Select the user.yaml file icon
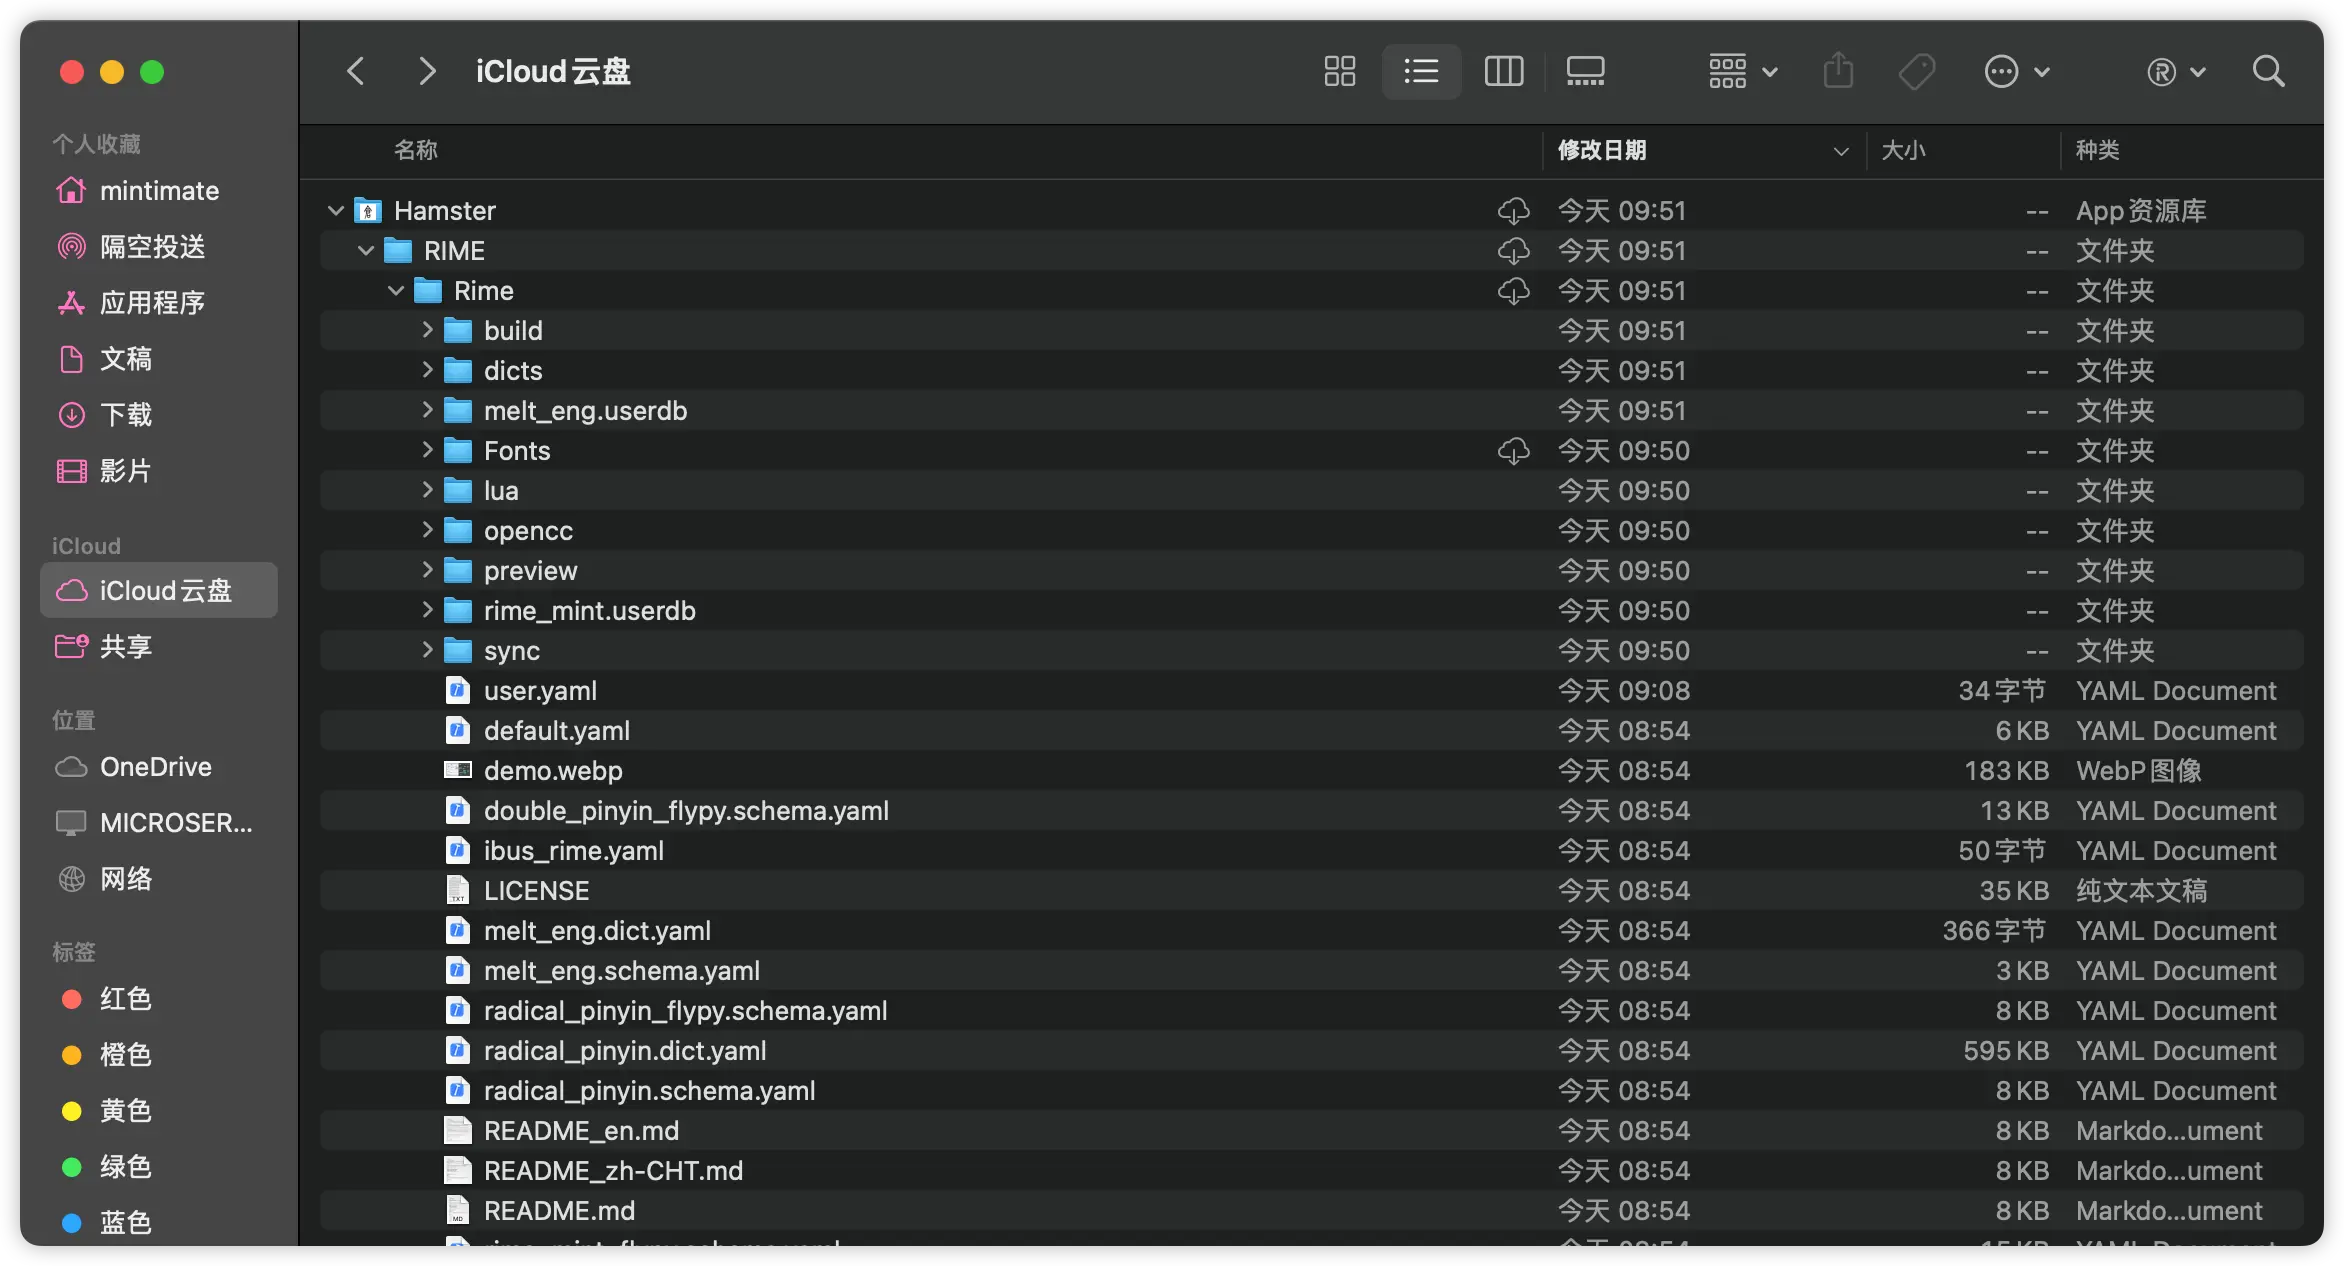The image size is (2344, 1266). tap(458, 690)
